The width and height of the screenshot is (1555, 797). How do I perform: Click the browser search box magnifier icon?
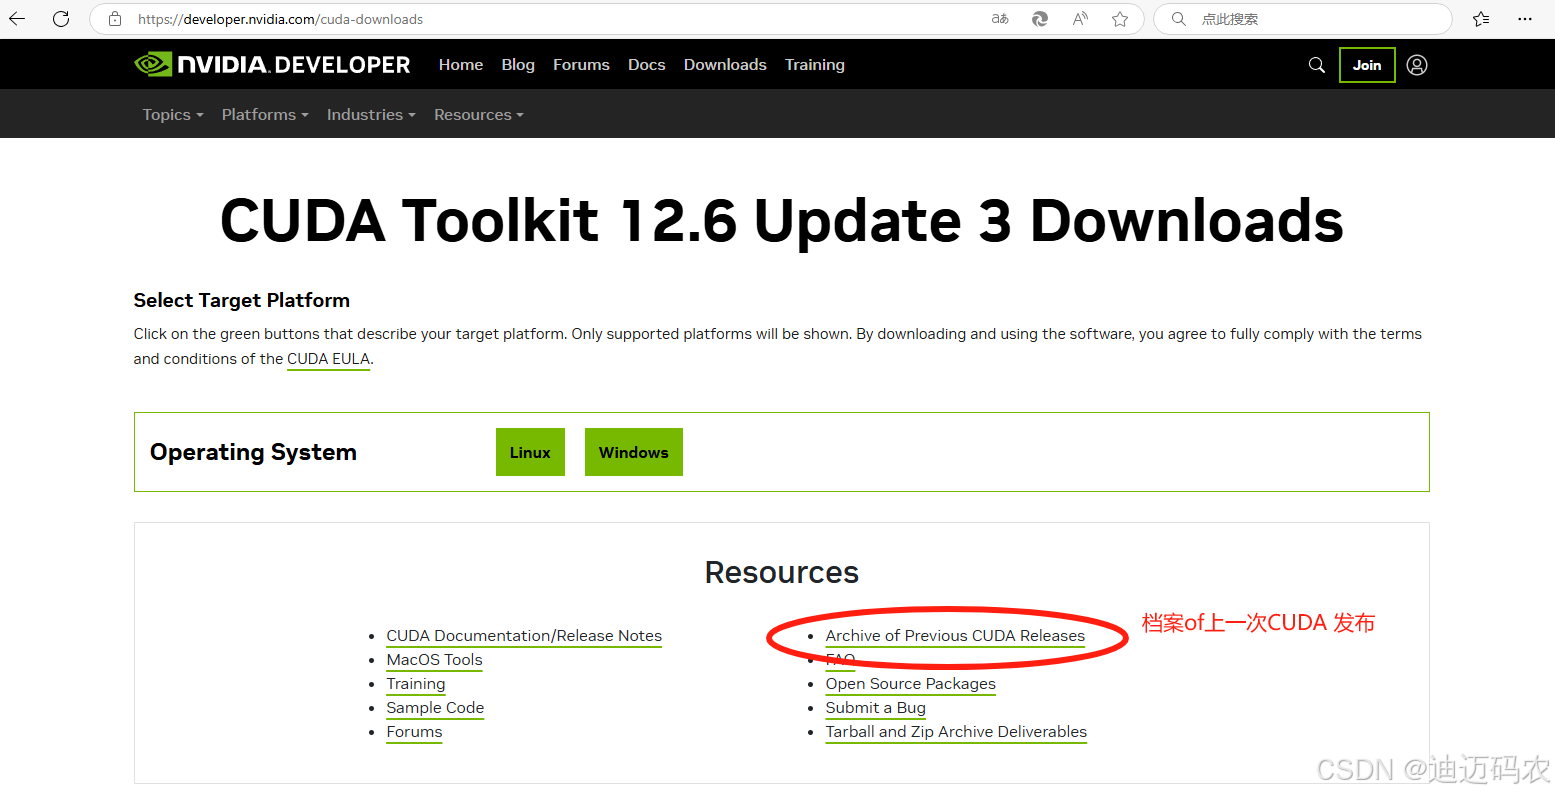click(1179, 19)
